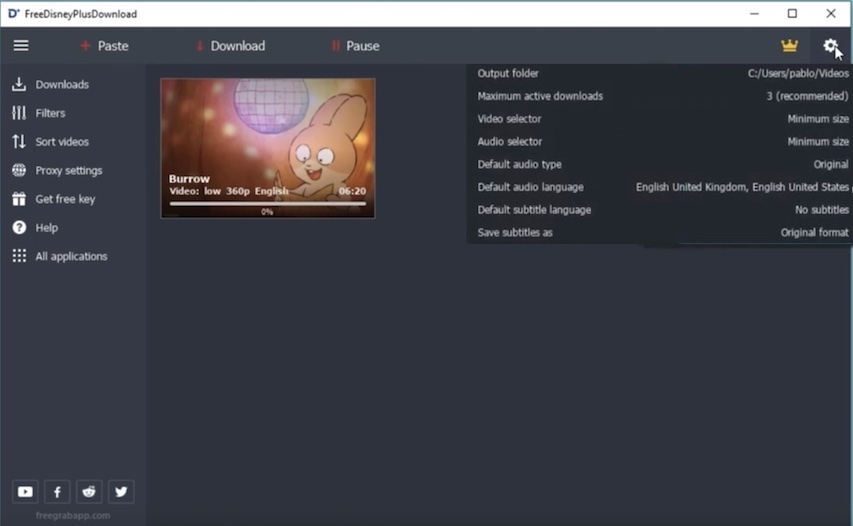Click the Output folder label
This screenshot has height=526, width=853.
(x=508, y=73)
